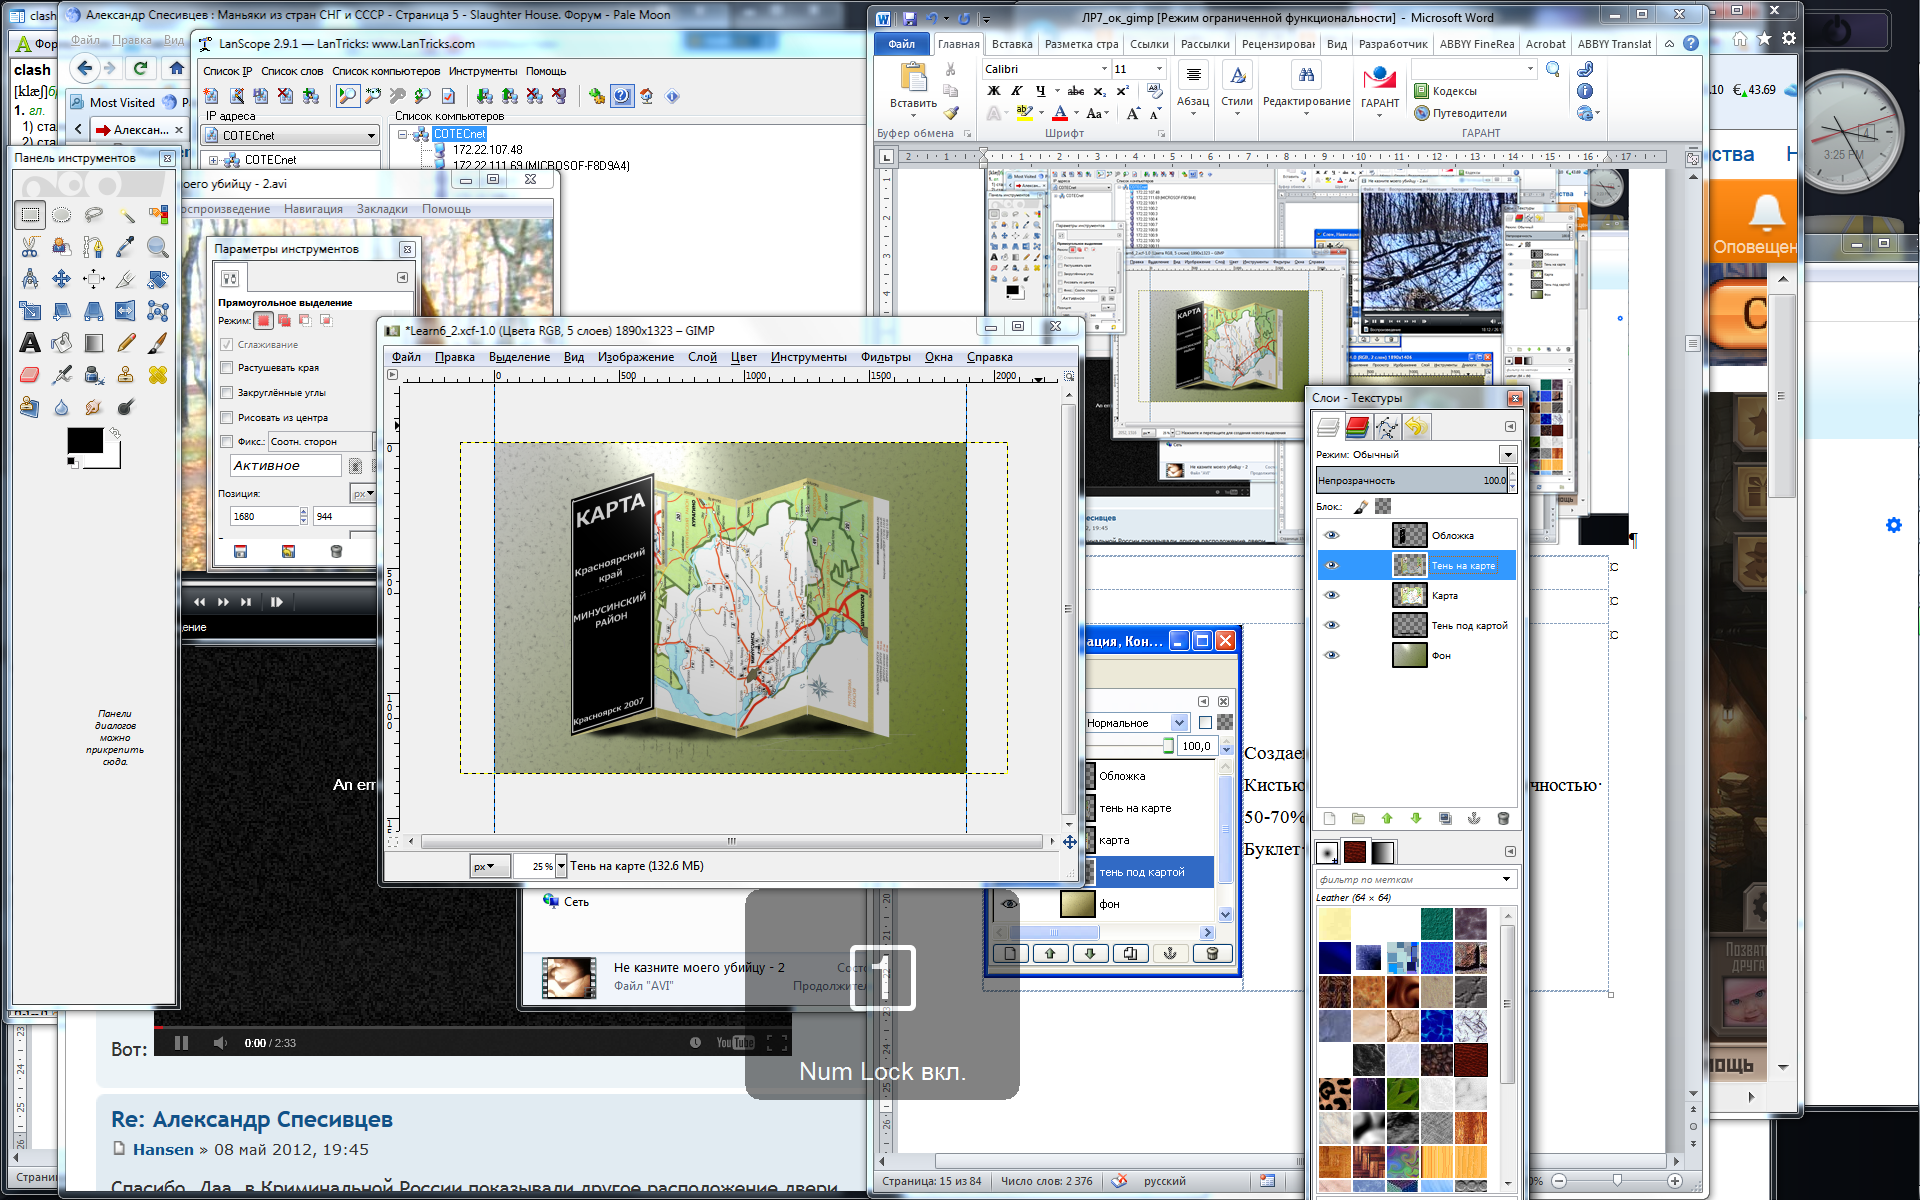Open the 25 % zoom dropdown in GIMP window

tap(561, 867)
